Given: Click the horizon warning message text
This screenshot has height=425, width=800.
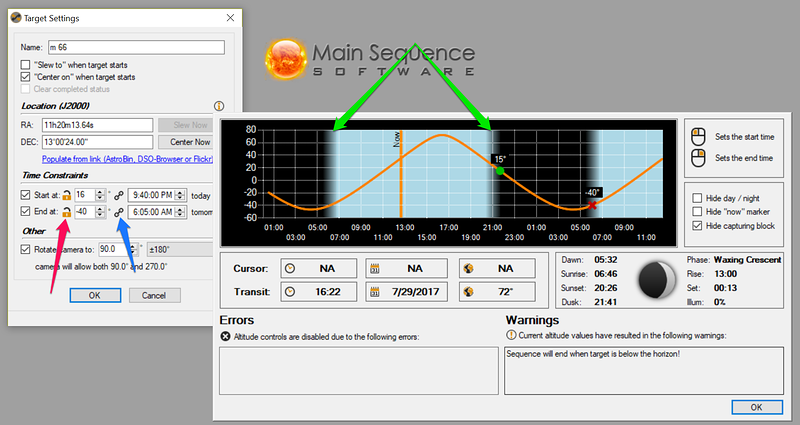Looking at the screenshot, I should tap(593, 354).
